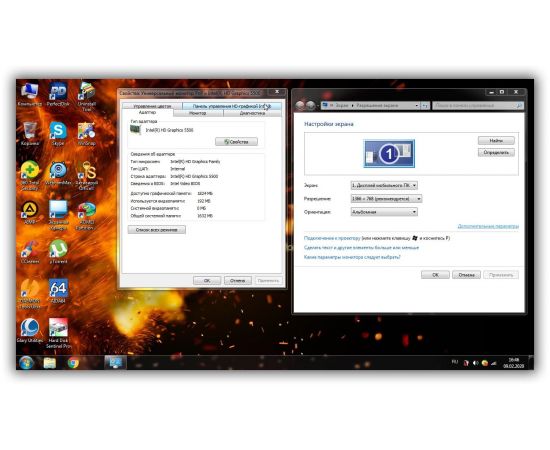
Task: Go back with the navigation arrow in display window
Action: click(300, 105)
